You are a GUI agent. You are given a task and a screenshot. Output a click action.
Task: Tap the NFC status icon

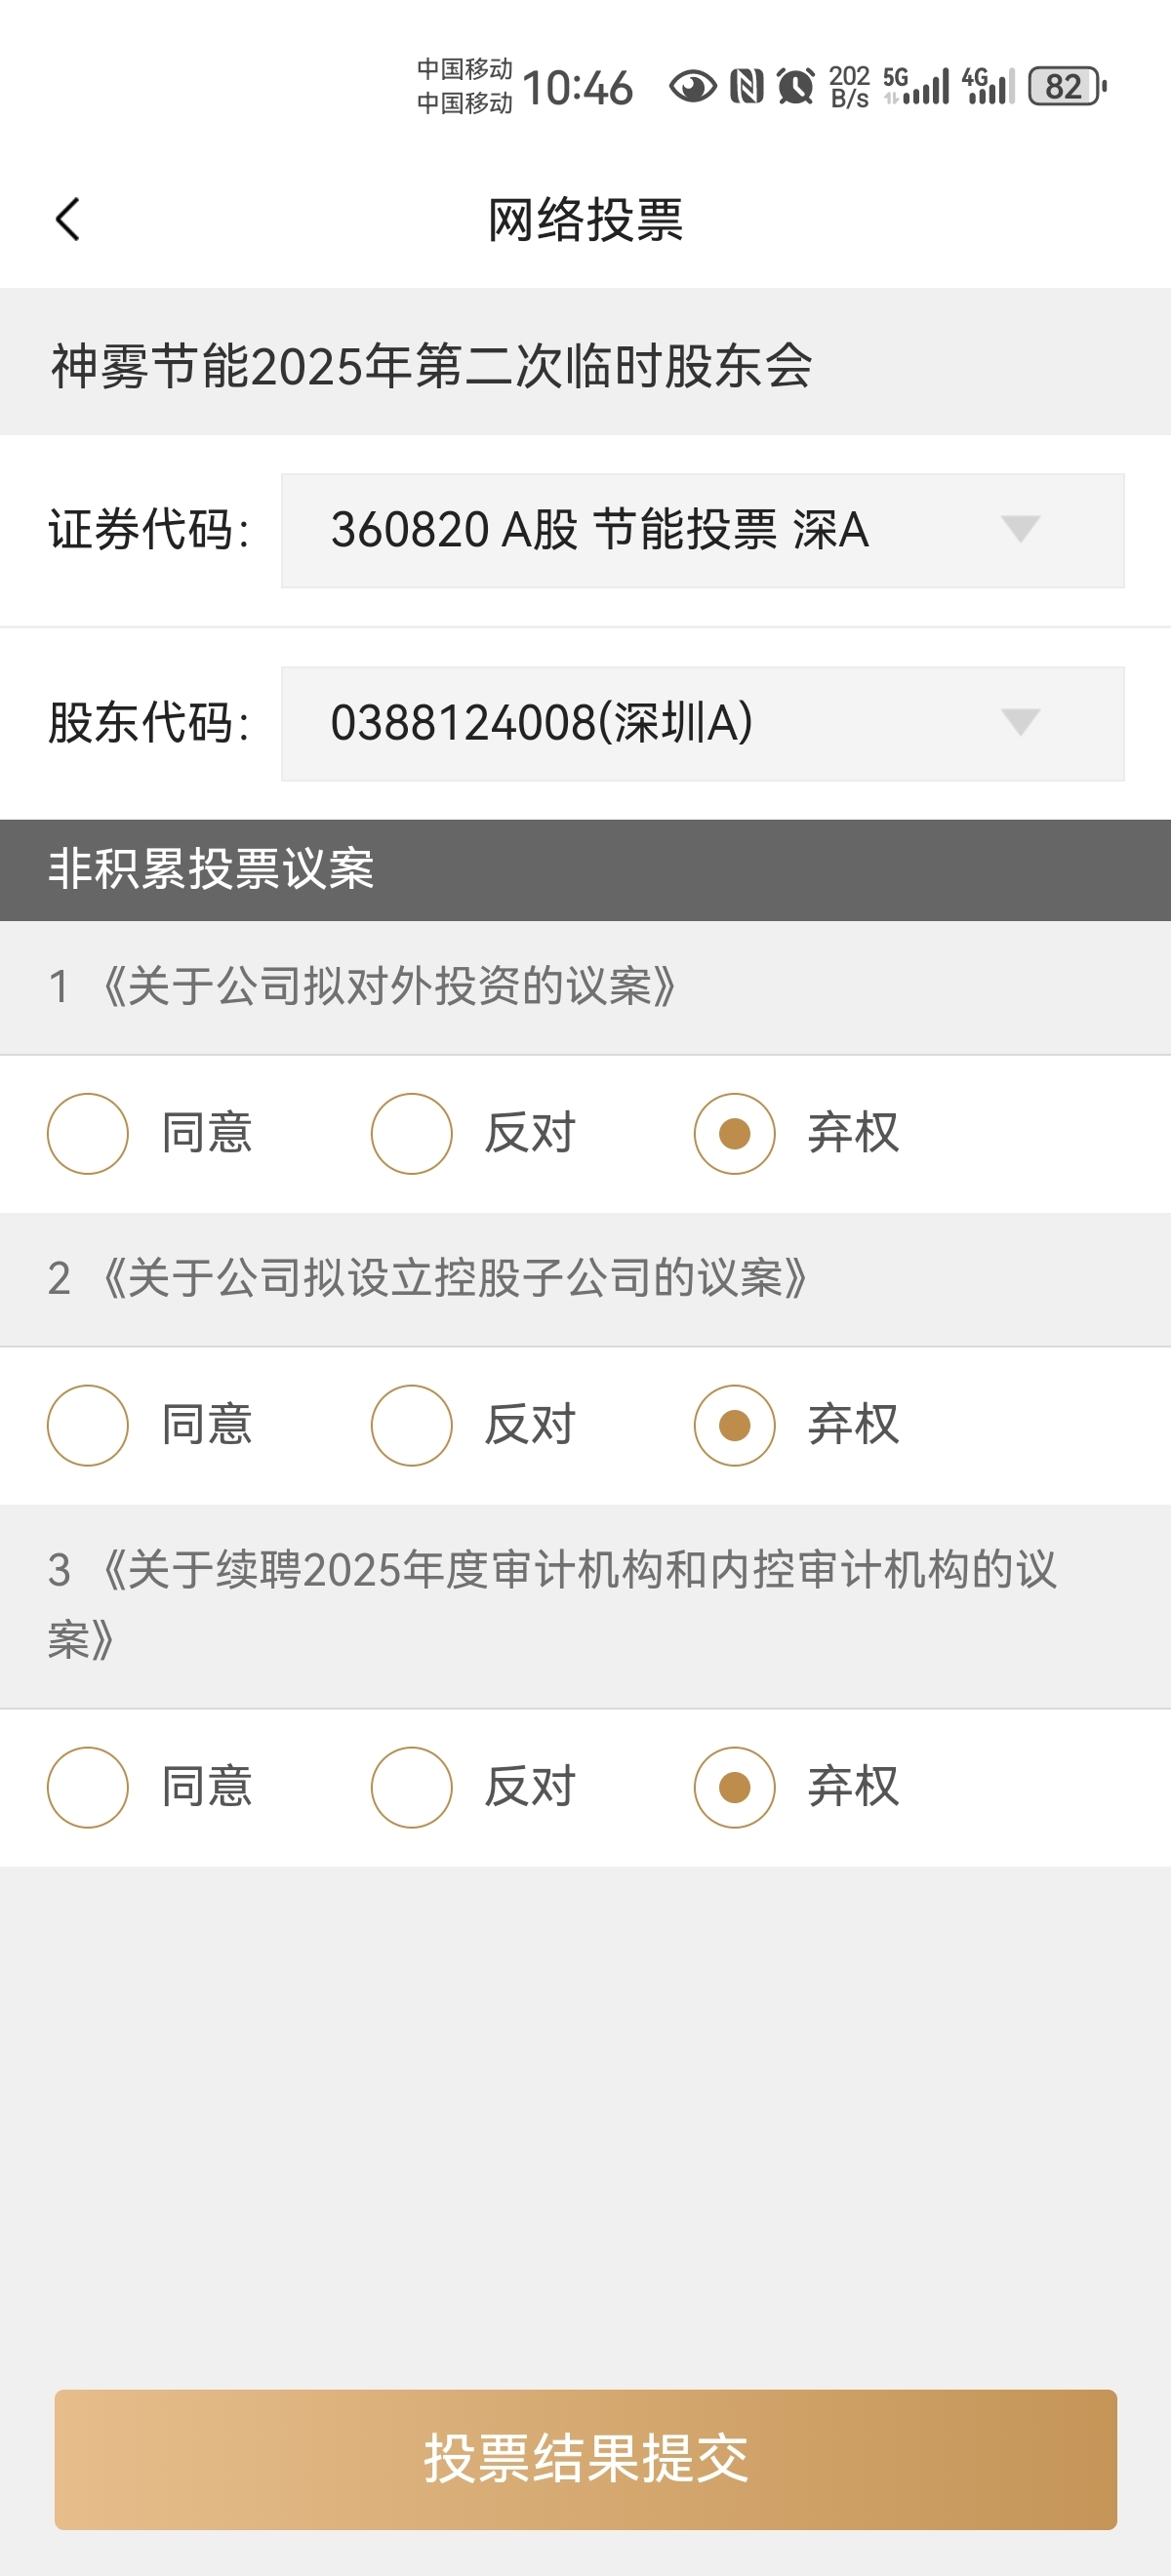[x=746, y=87]
